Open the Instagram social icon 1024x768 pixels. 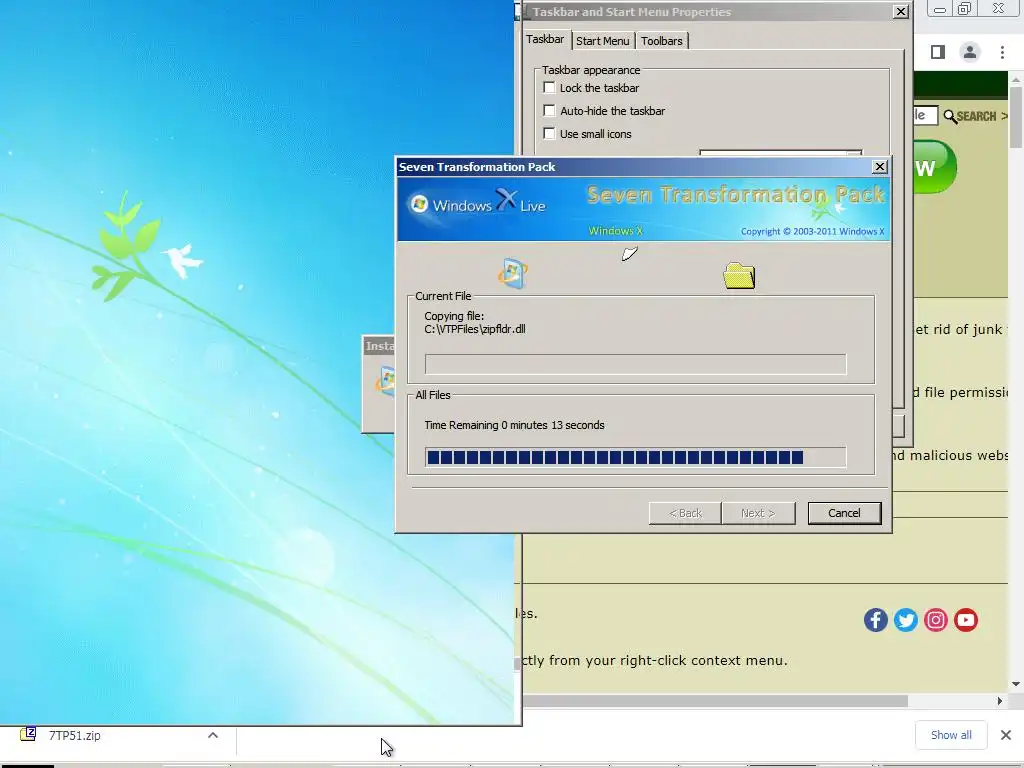pyautogui.click(x=936, y=620)
